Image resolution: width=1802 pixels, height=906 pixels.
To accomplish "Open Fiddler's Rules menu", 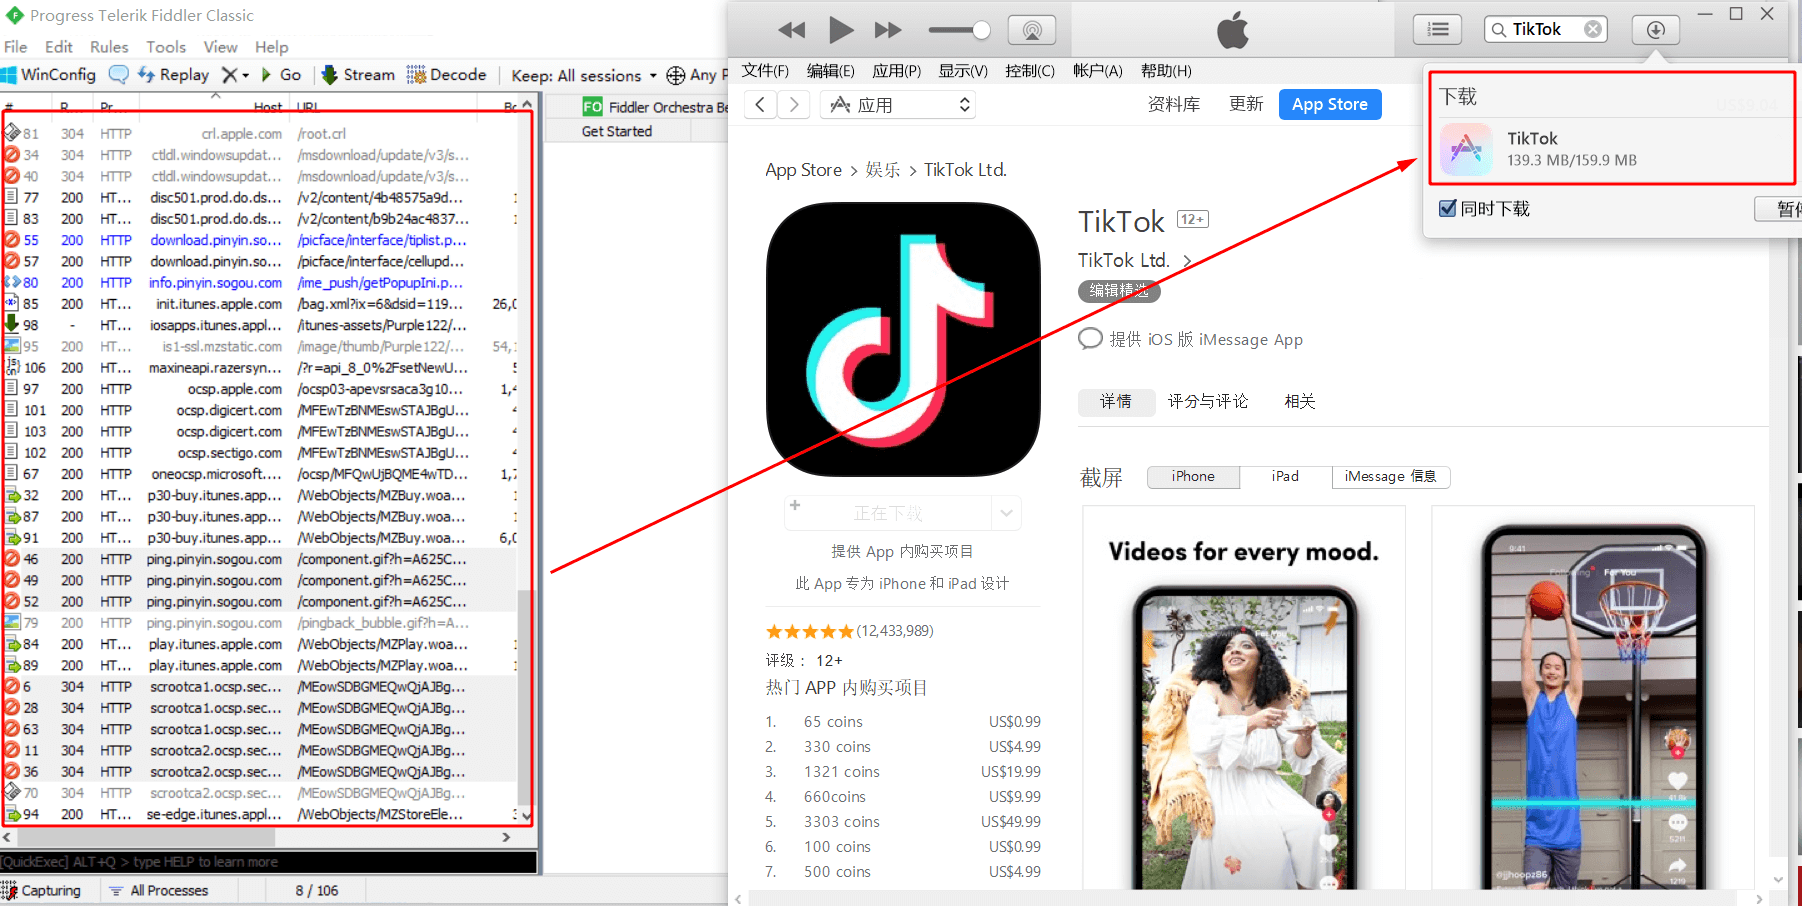I will (109, 47).
